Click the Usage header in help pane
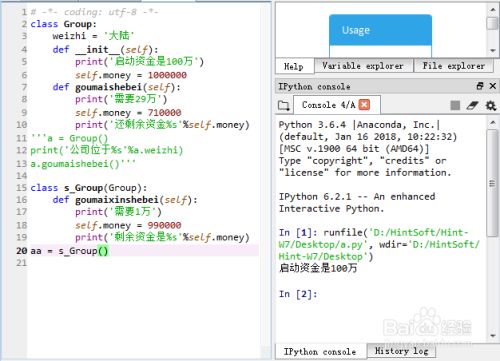Viewport: 500px width, 361px height. pos(380,30)
